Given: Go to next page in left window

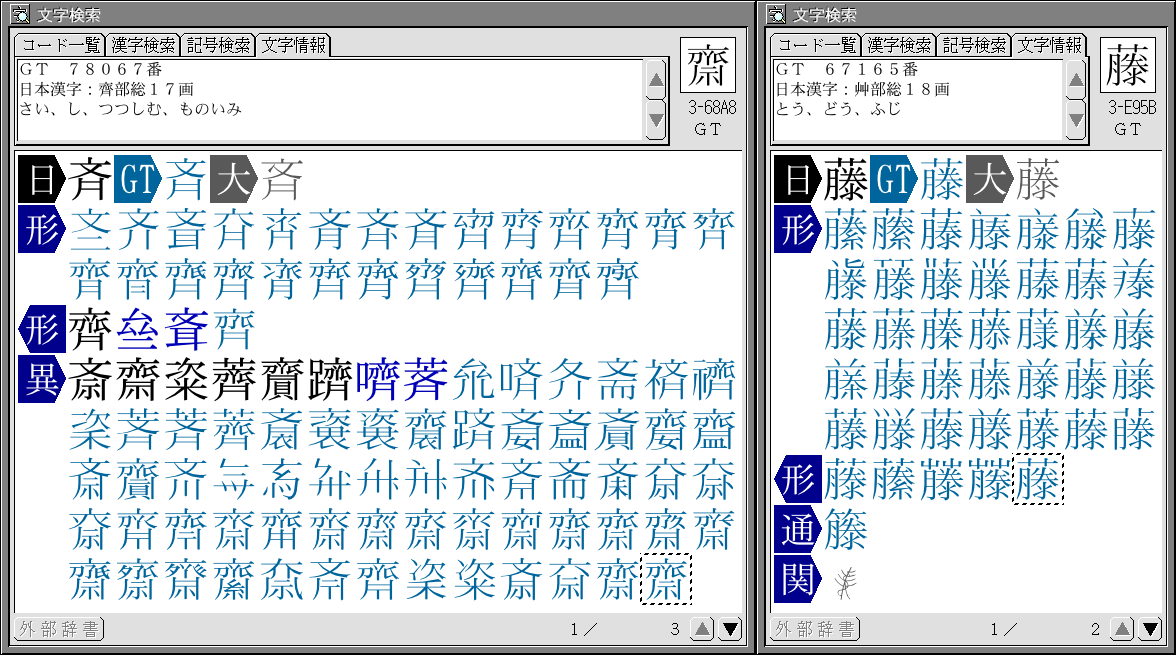Looking at the screenshot, I should point(731,629).
